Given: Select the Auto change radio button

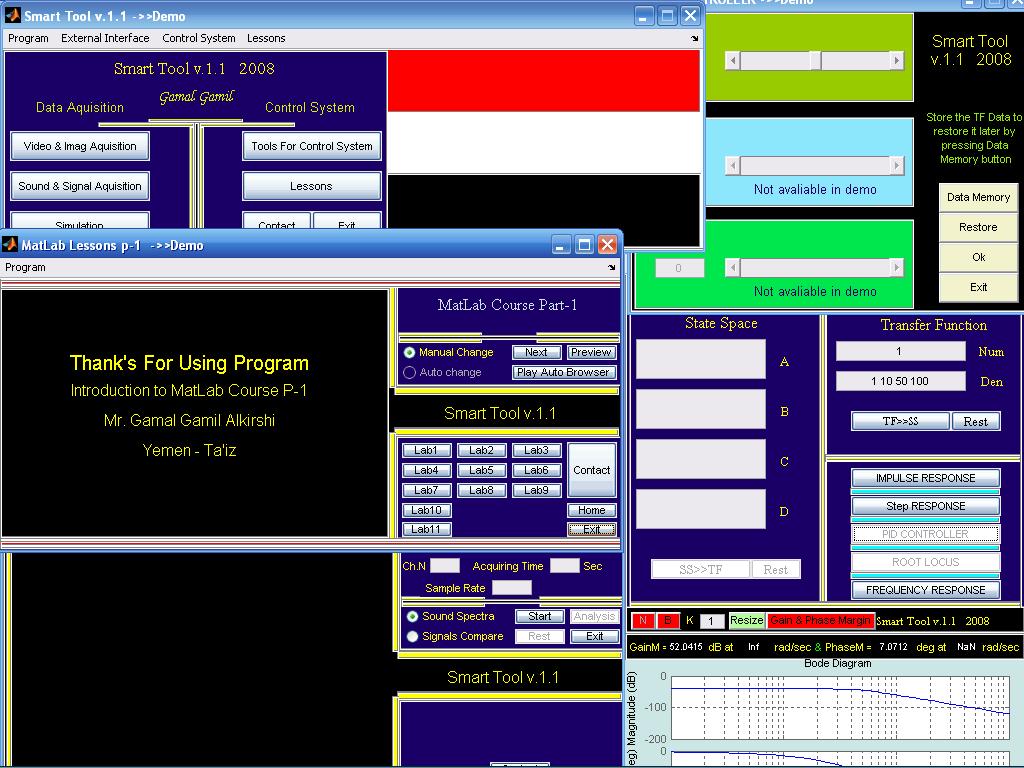Looking at the screenshot, I should click(x=409, y=372).
